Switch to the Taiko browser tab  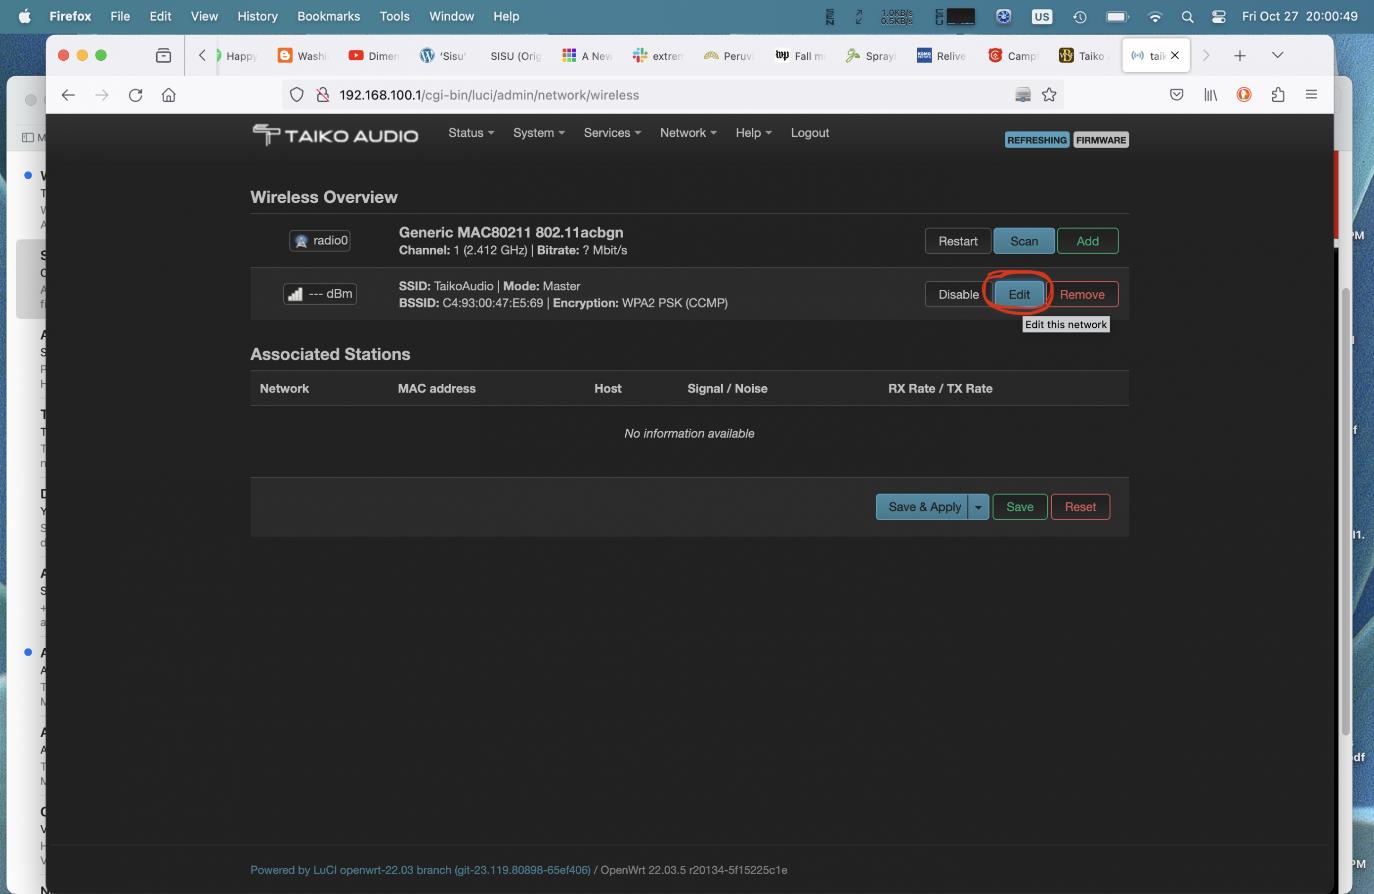tap(1081, 56)
